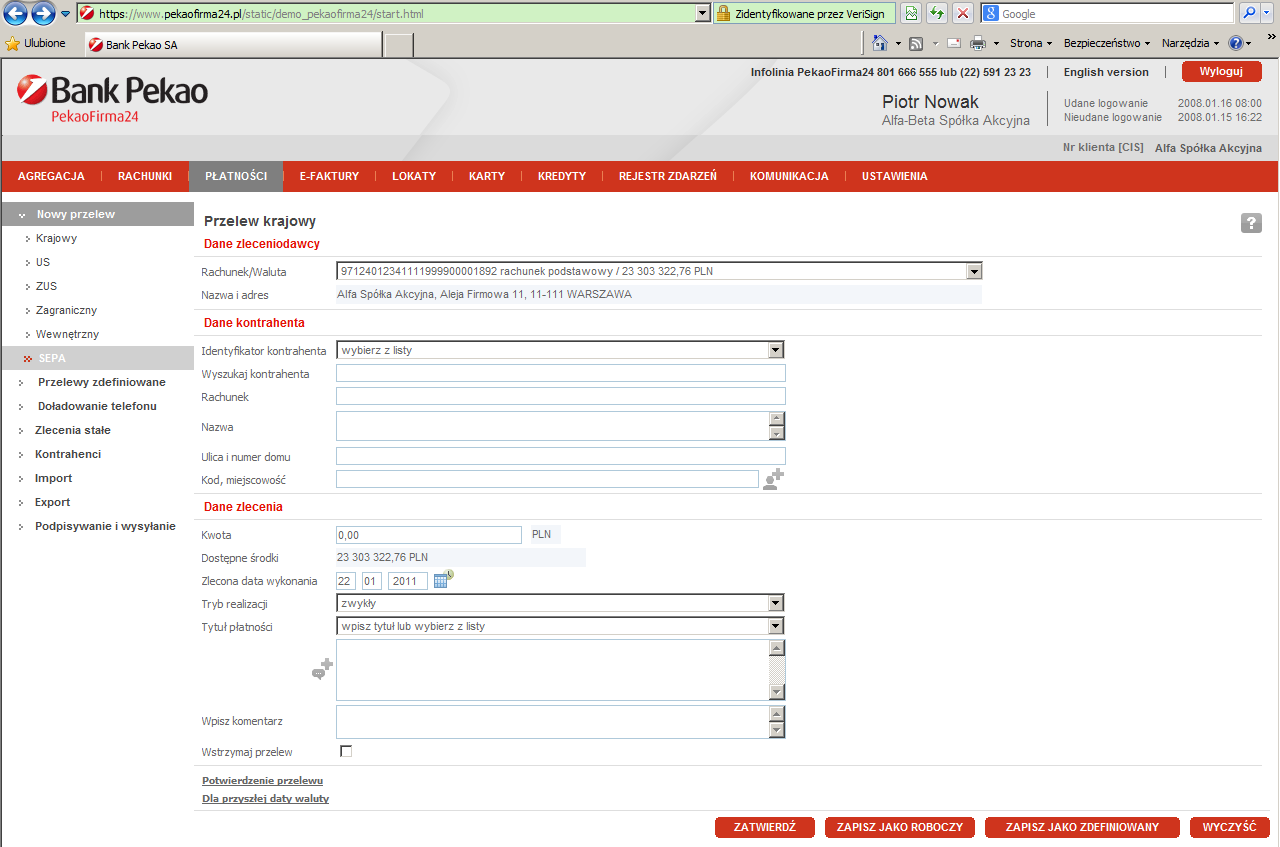Click the Wyloguj button
1280x847 pixels.
(x=1221, y=72)
